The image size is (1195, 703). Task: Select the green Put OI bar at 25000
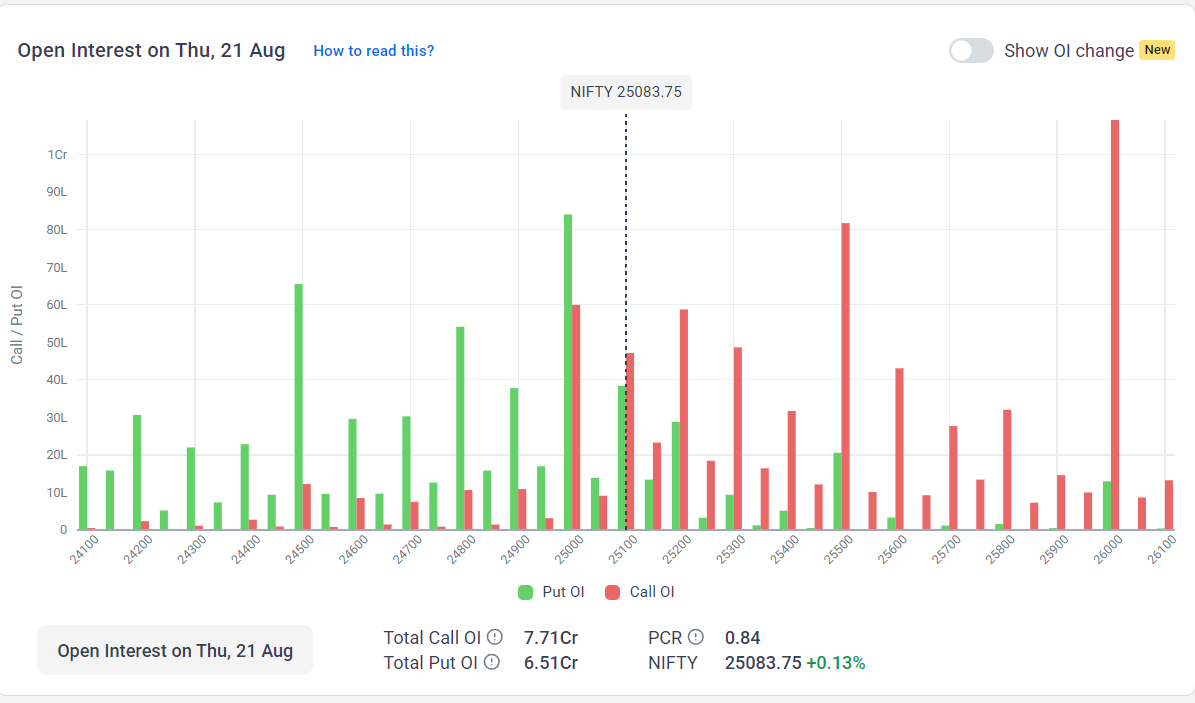coord(568,372)
